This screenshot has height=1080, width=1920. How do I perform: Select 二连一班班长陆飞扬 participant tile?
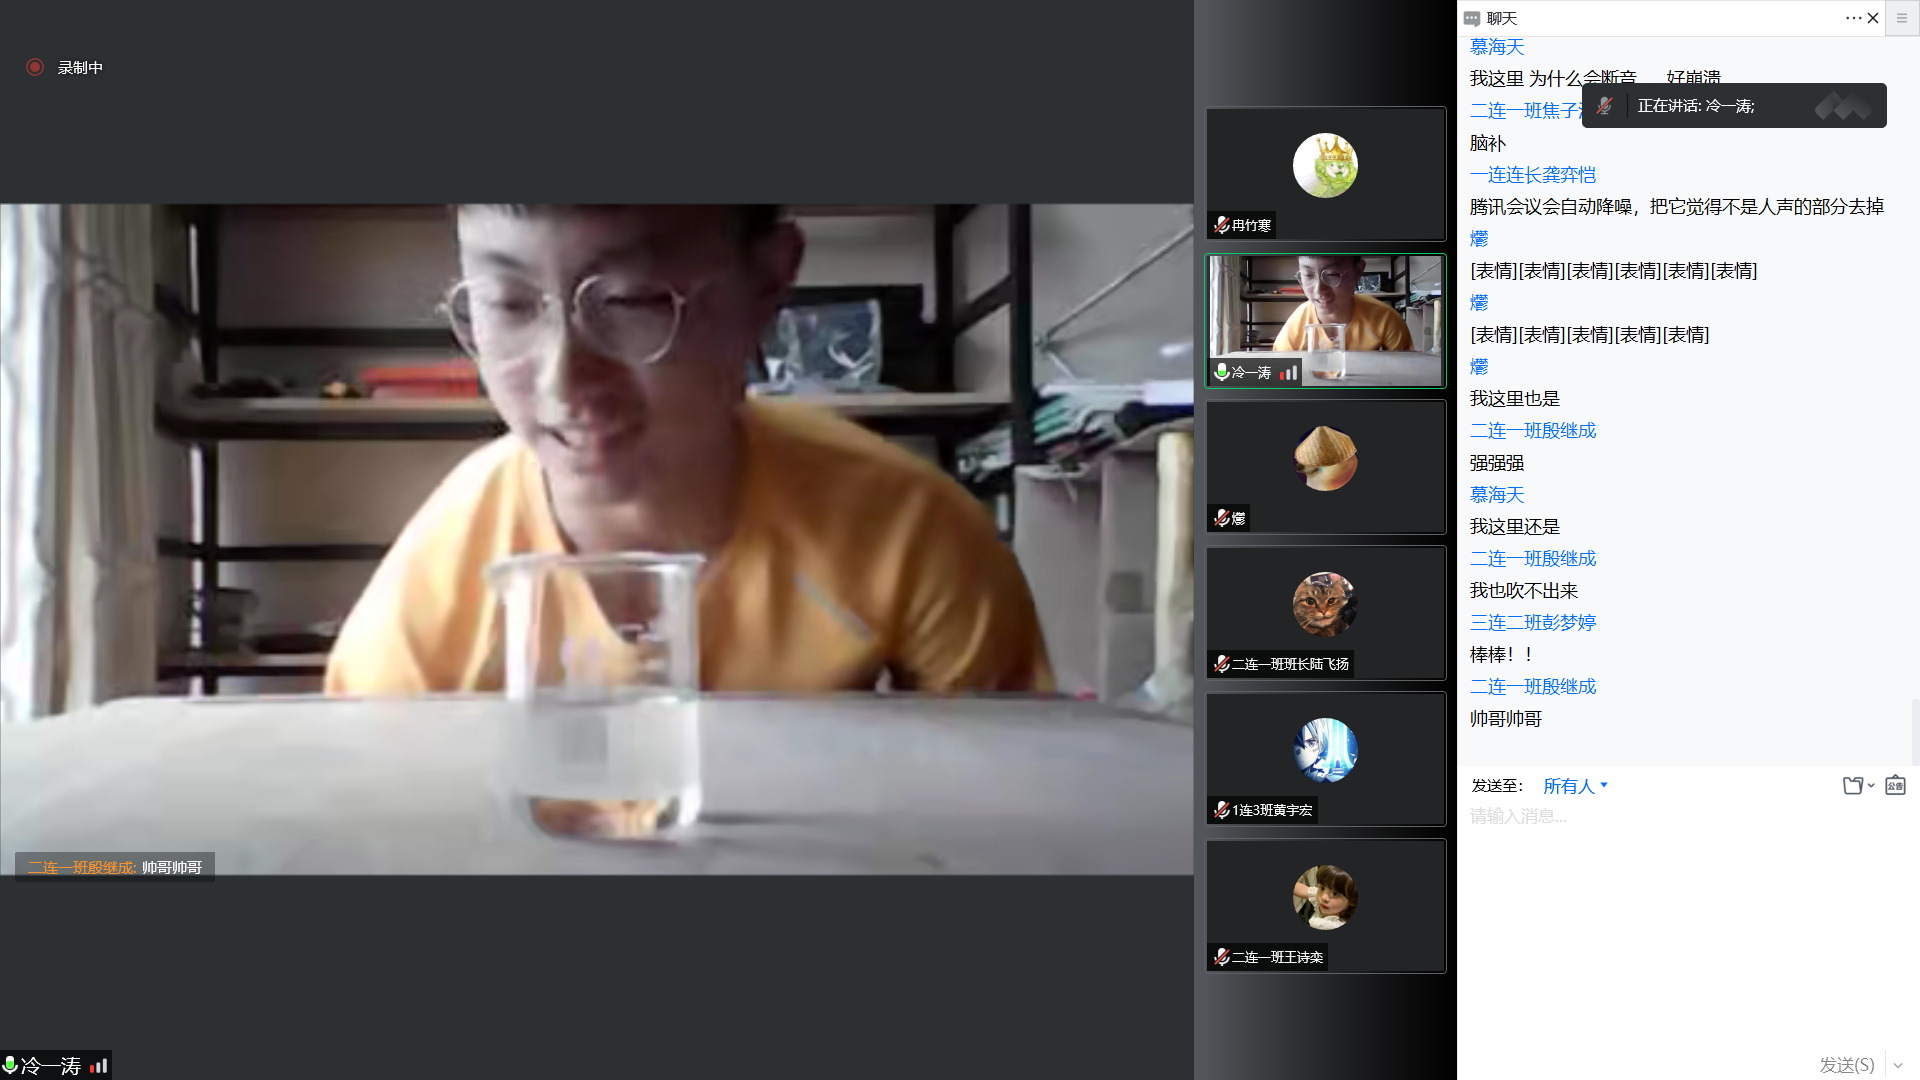[1325, 612]
